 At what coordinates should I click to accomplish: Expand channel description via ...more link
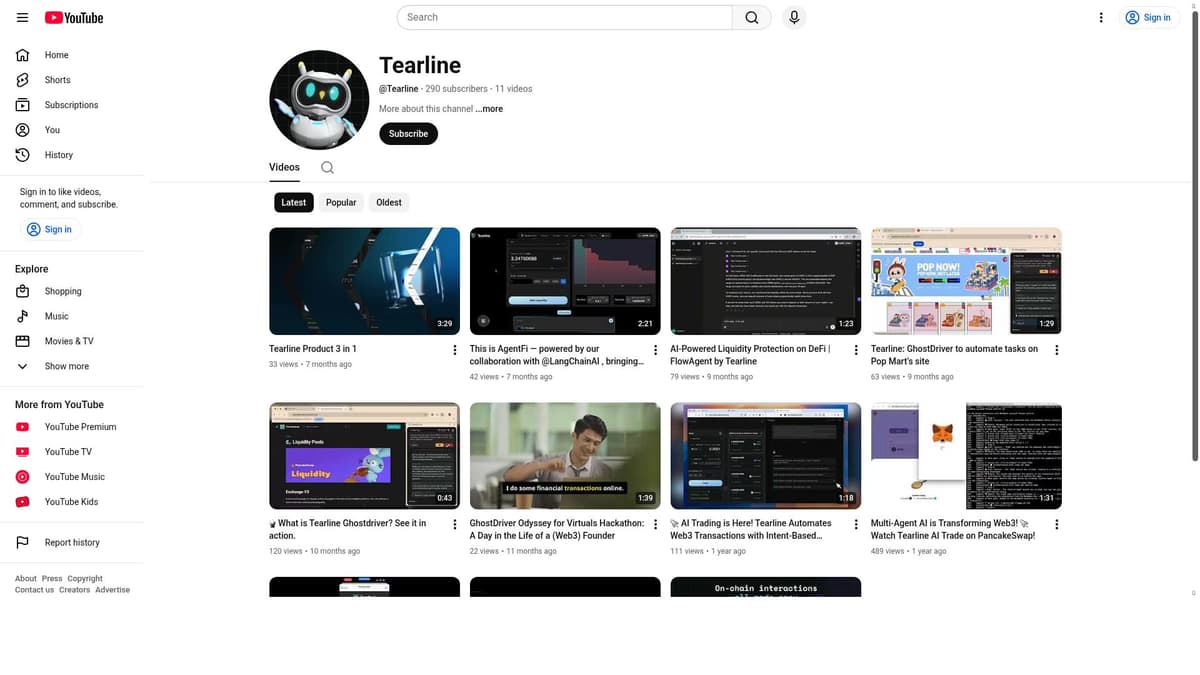[489, 108]
